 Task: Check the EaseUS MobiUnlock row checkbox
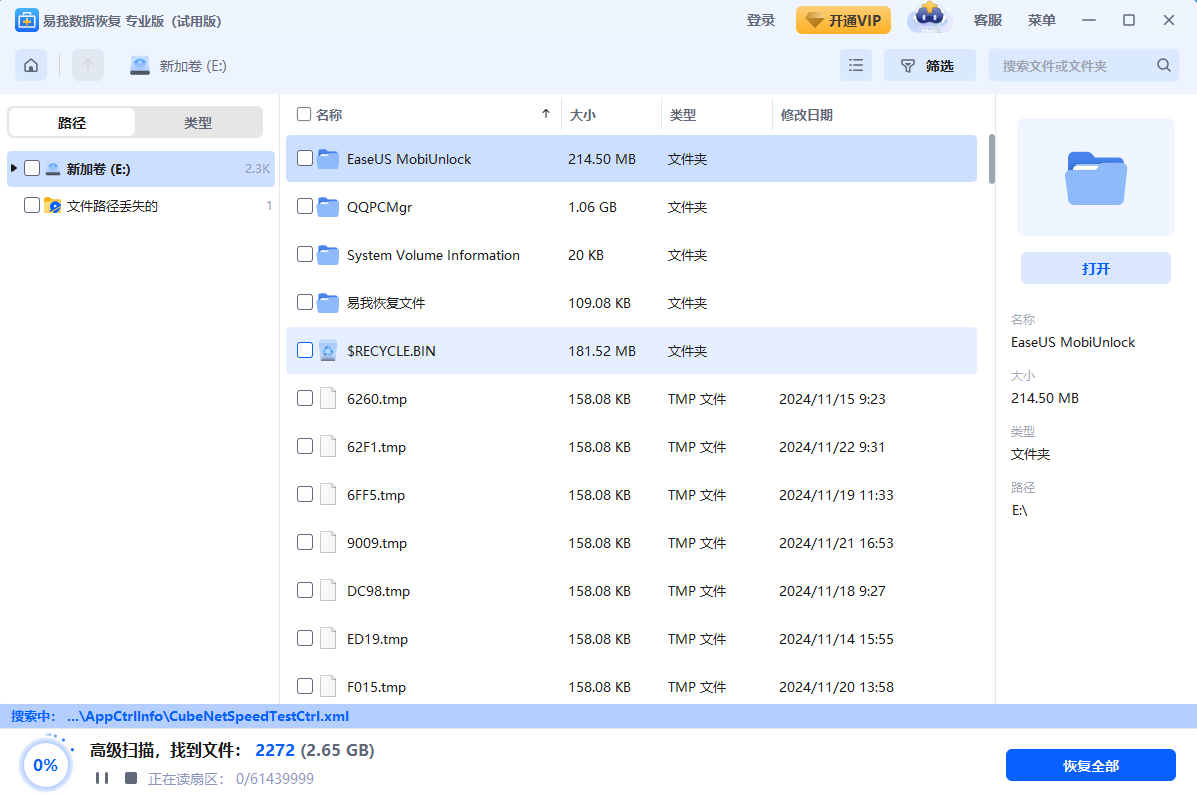coord(305,158)
